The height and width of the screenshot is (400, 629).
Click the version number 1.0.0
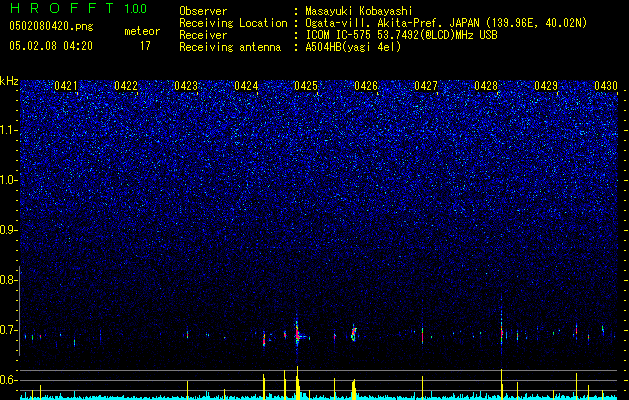pyautogui.click(x=135, y=9)
